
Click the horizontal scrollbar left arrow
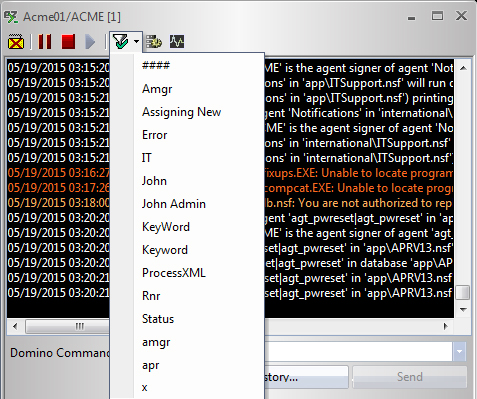tap(15, 326)
